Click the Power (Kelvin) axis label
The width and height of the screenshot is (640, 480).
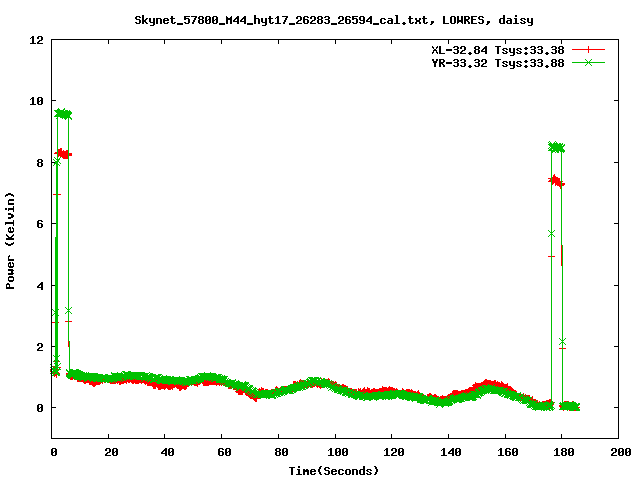(x=10, y=241)
